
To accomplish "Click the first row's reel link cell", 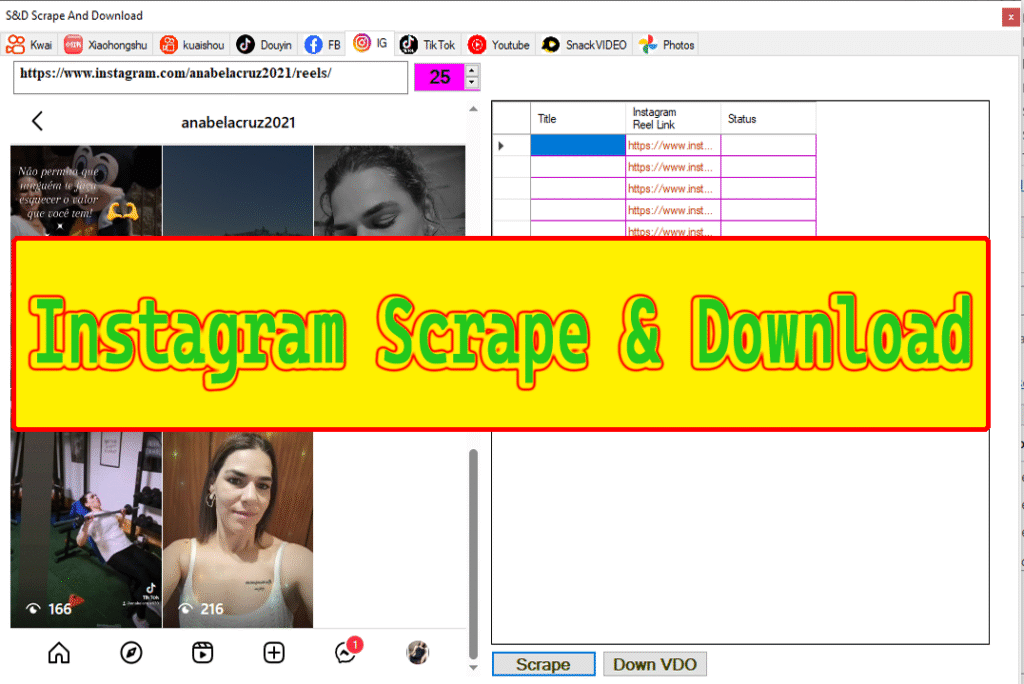I will [x=673, y=145].
